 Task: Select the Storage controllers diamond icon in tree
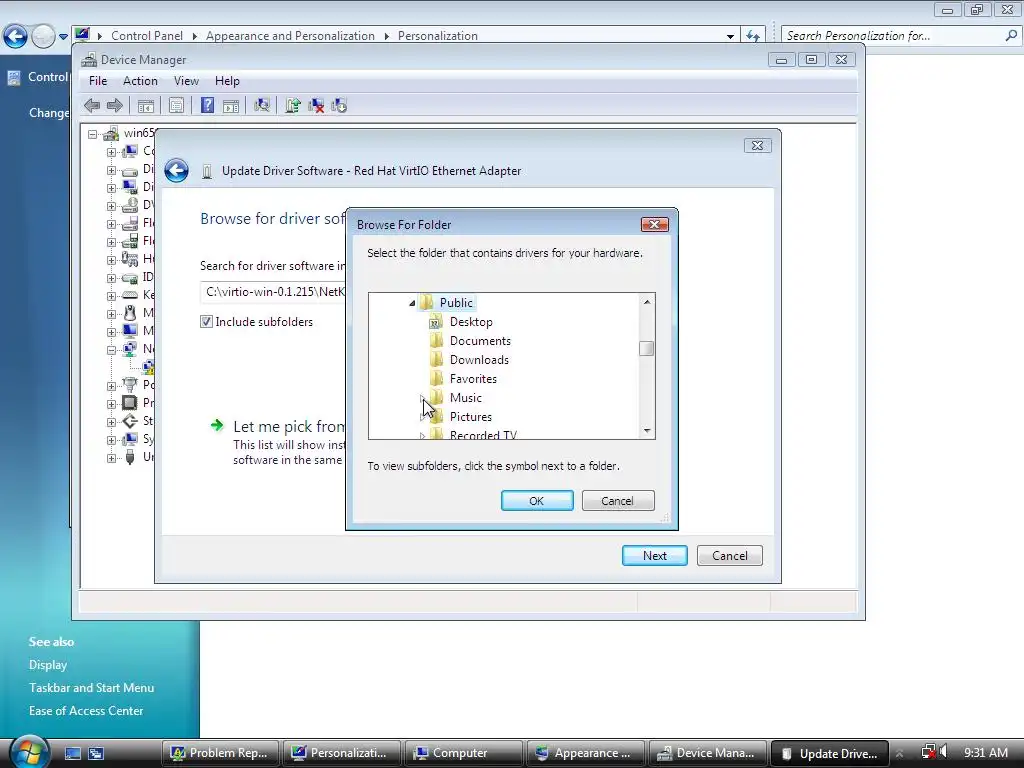(130, 421)
